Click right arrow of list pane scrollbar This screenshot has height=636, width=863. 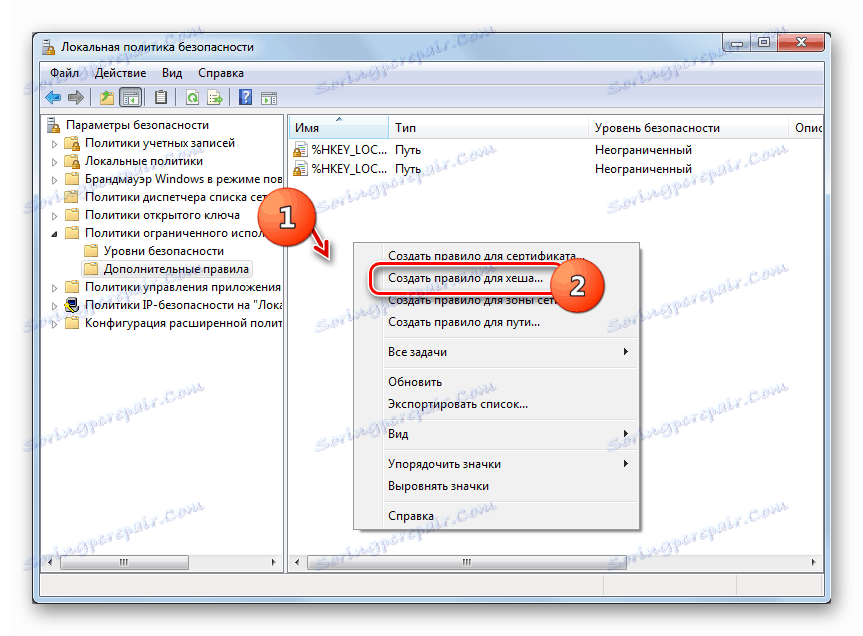[813, 562]
